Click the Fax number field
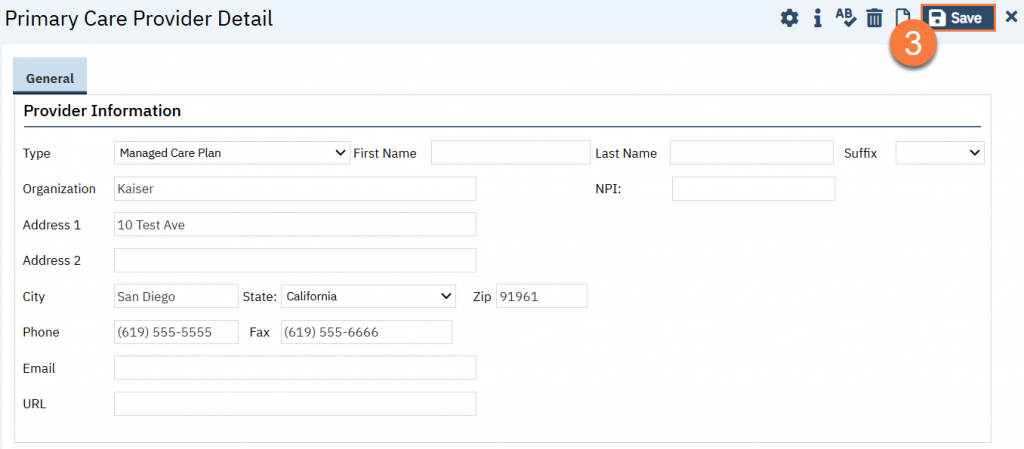The image size is (1024, 449). pos(366,333)
